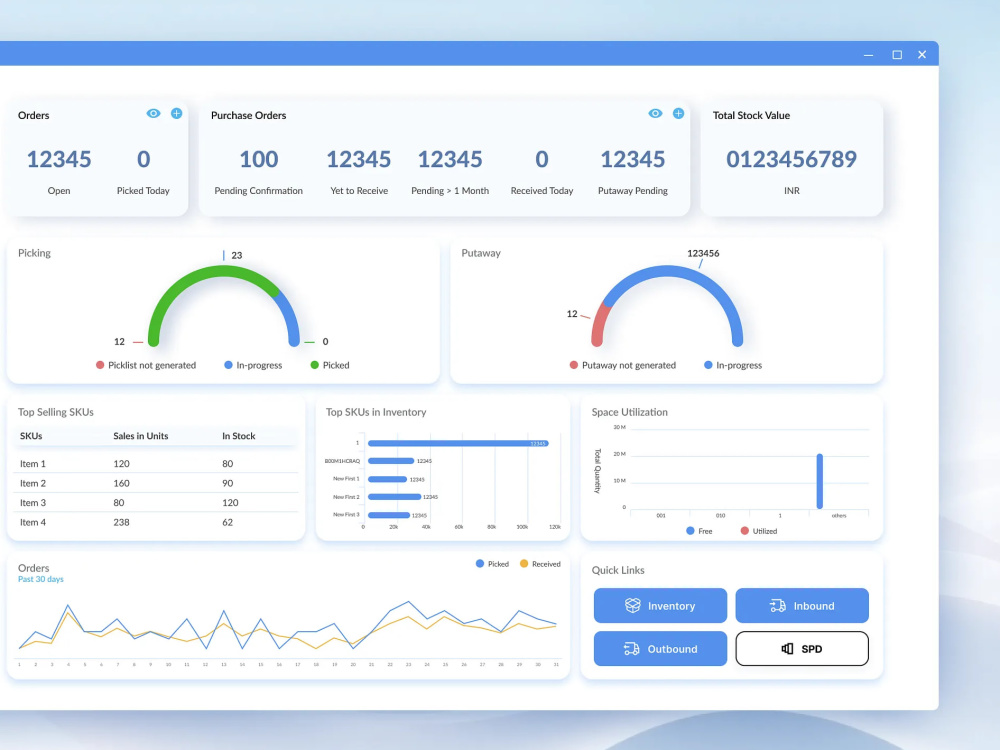Click the 23 label on Picking gauge
The width and height of the screenshot is (1000, 750).
237,255
